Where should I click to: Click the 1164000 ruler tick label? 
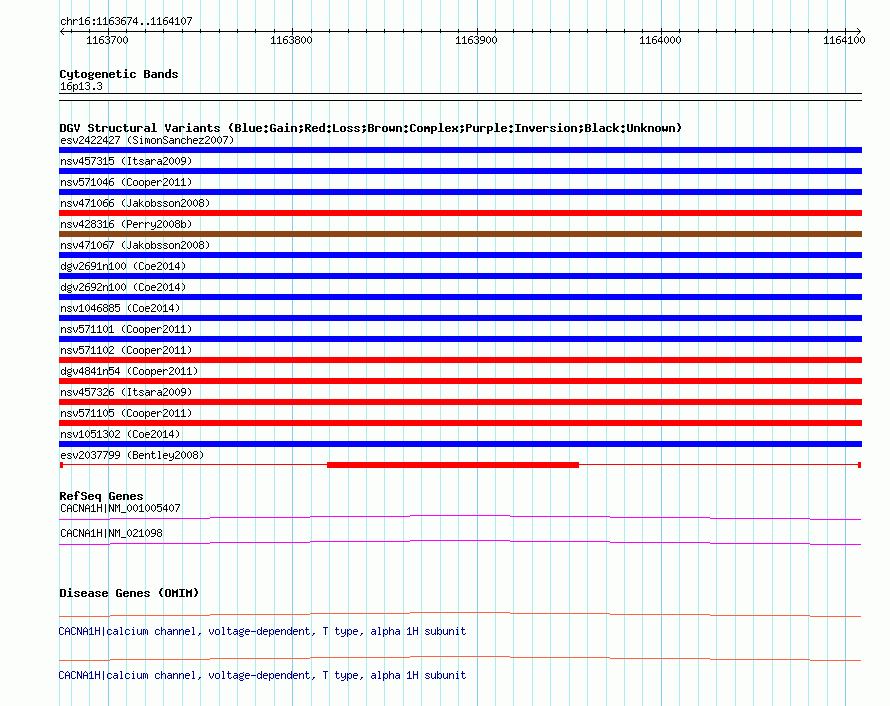coord(660,40)
